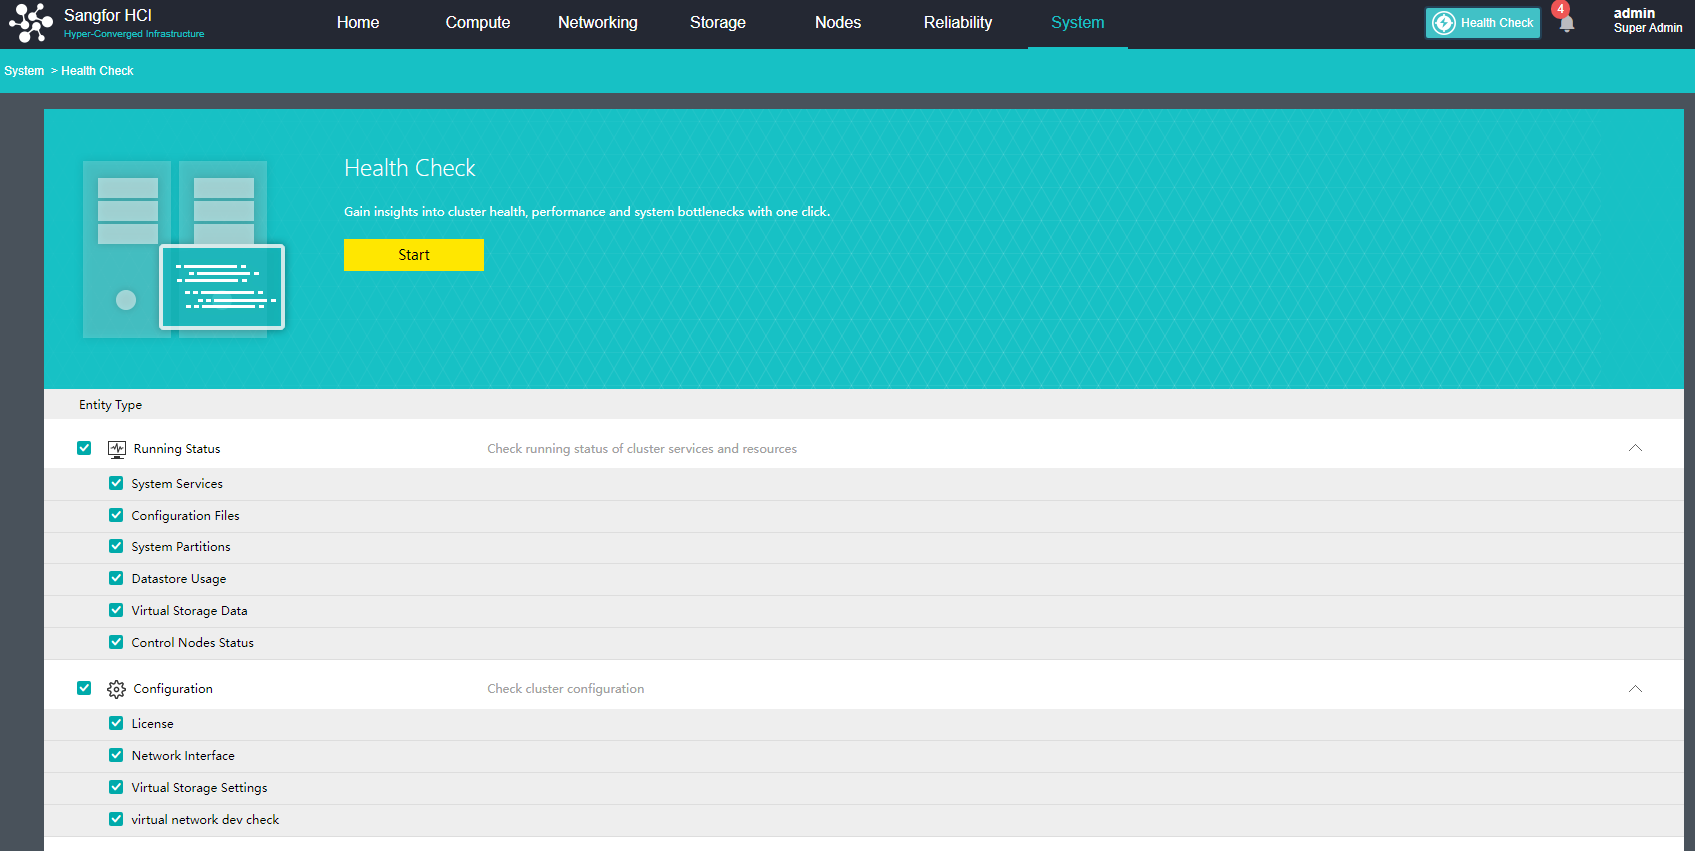The width and height of the screenshot is (1695, 851).
Task: Collapse the Configuration section chevron
Action: click(x=1635, y=689)
